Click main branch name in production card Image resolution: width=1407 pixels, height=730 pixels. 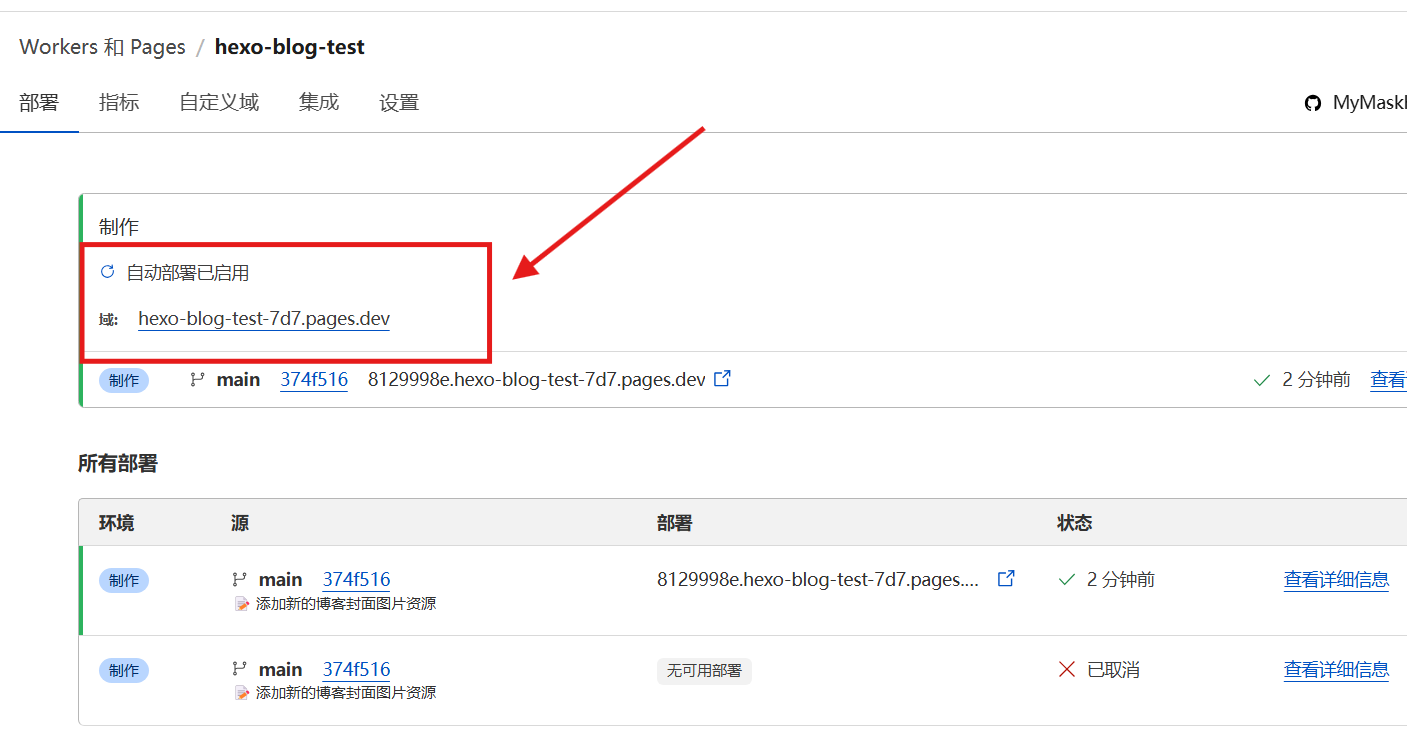coord(238,380)
